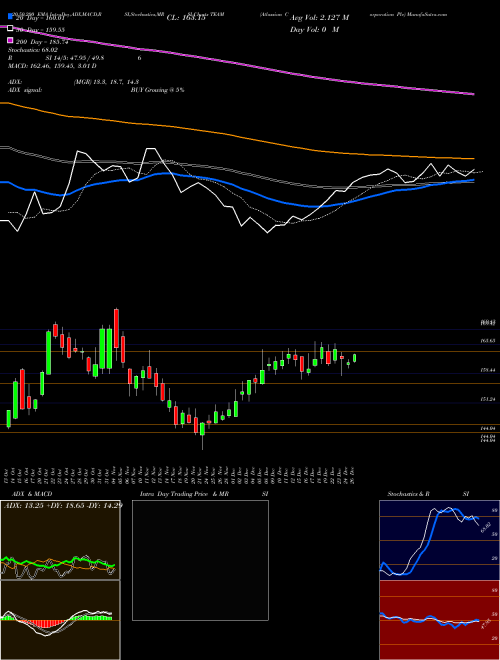Click the 163.63 price axis label

(488, 340)
